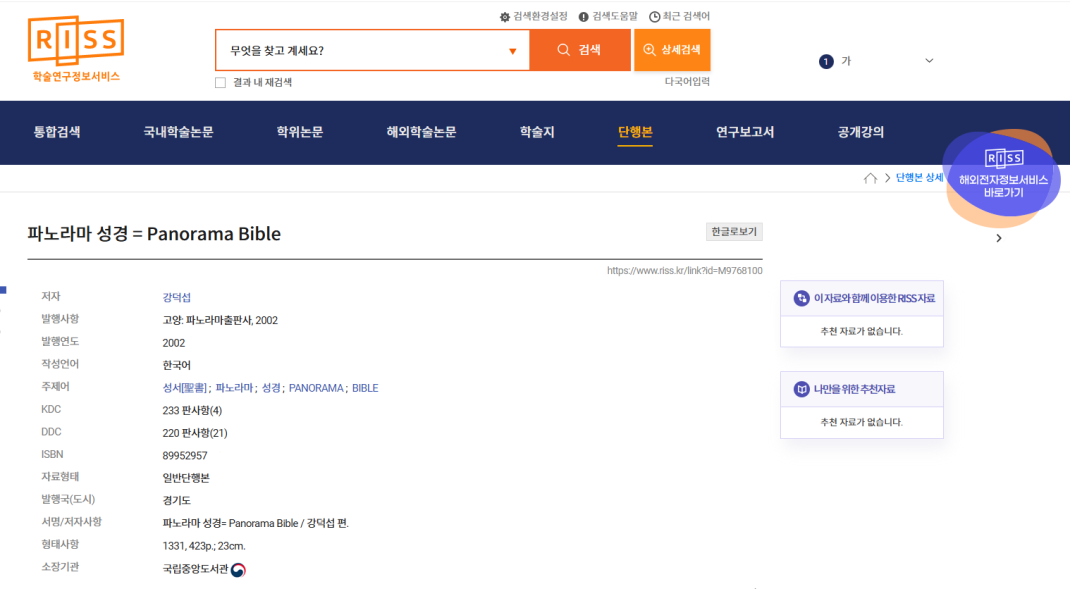
Task: Click the National Library taegeuk icon
Action: coord(238,570)
